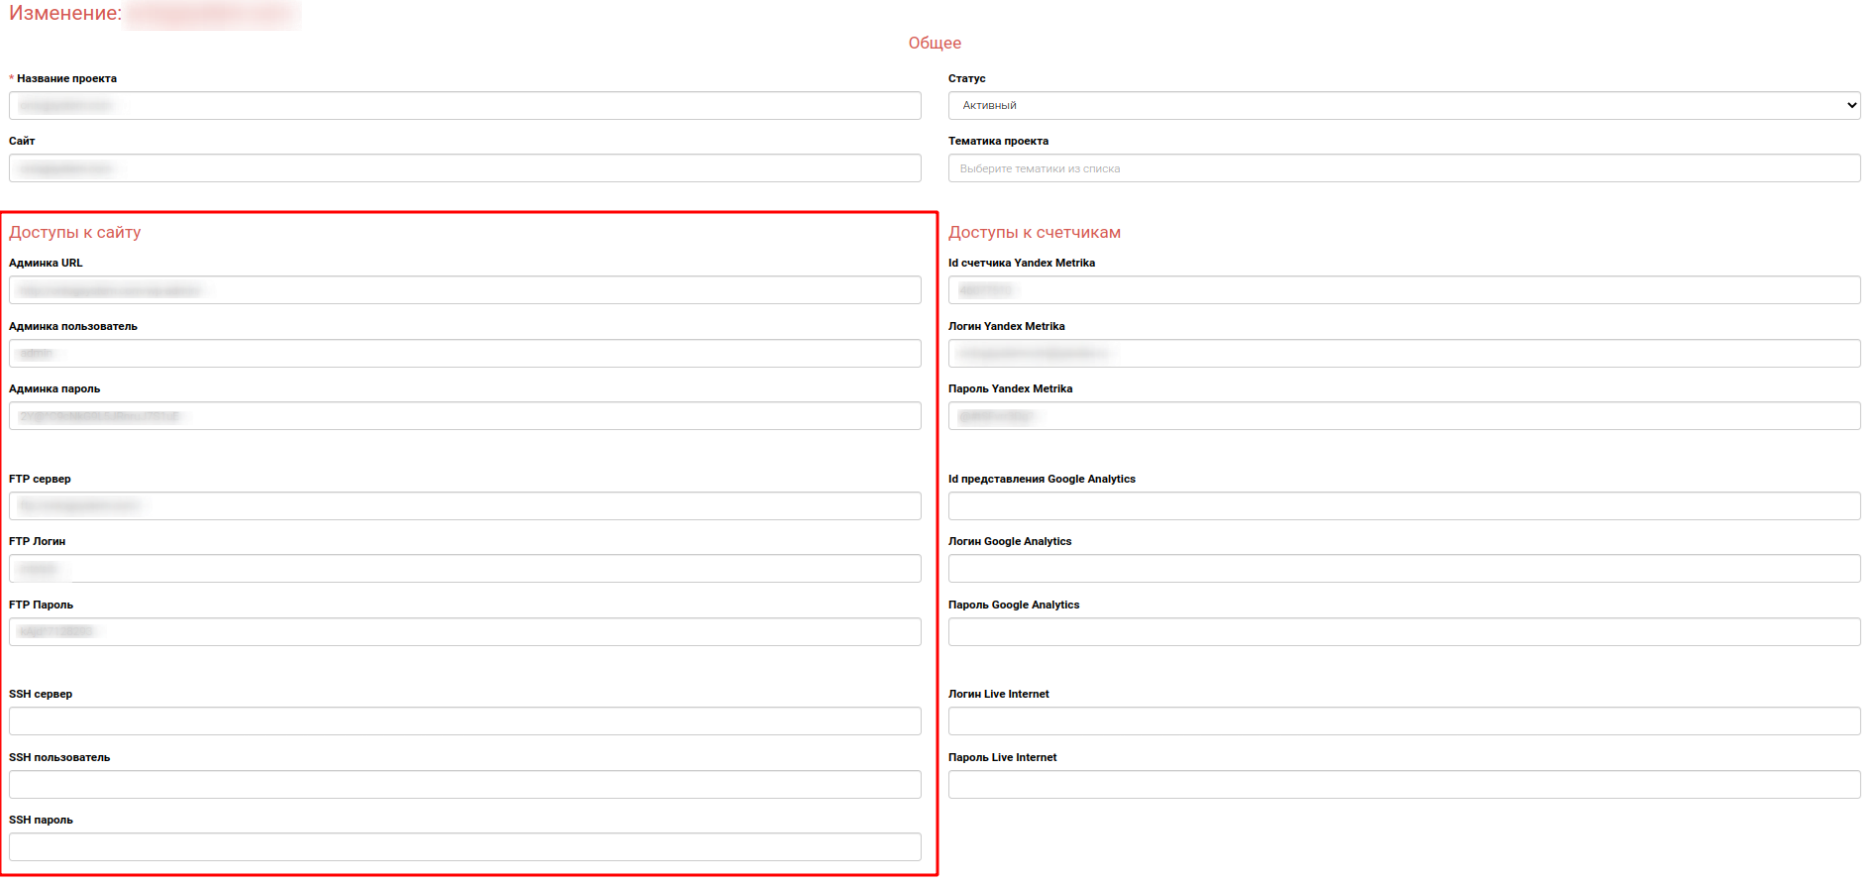The height and width of the screenshot is (891, 1863).
Task: Click the SSH пароль field
Action: 464,847
